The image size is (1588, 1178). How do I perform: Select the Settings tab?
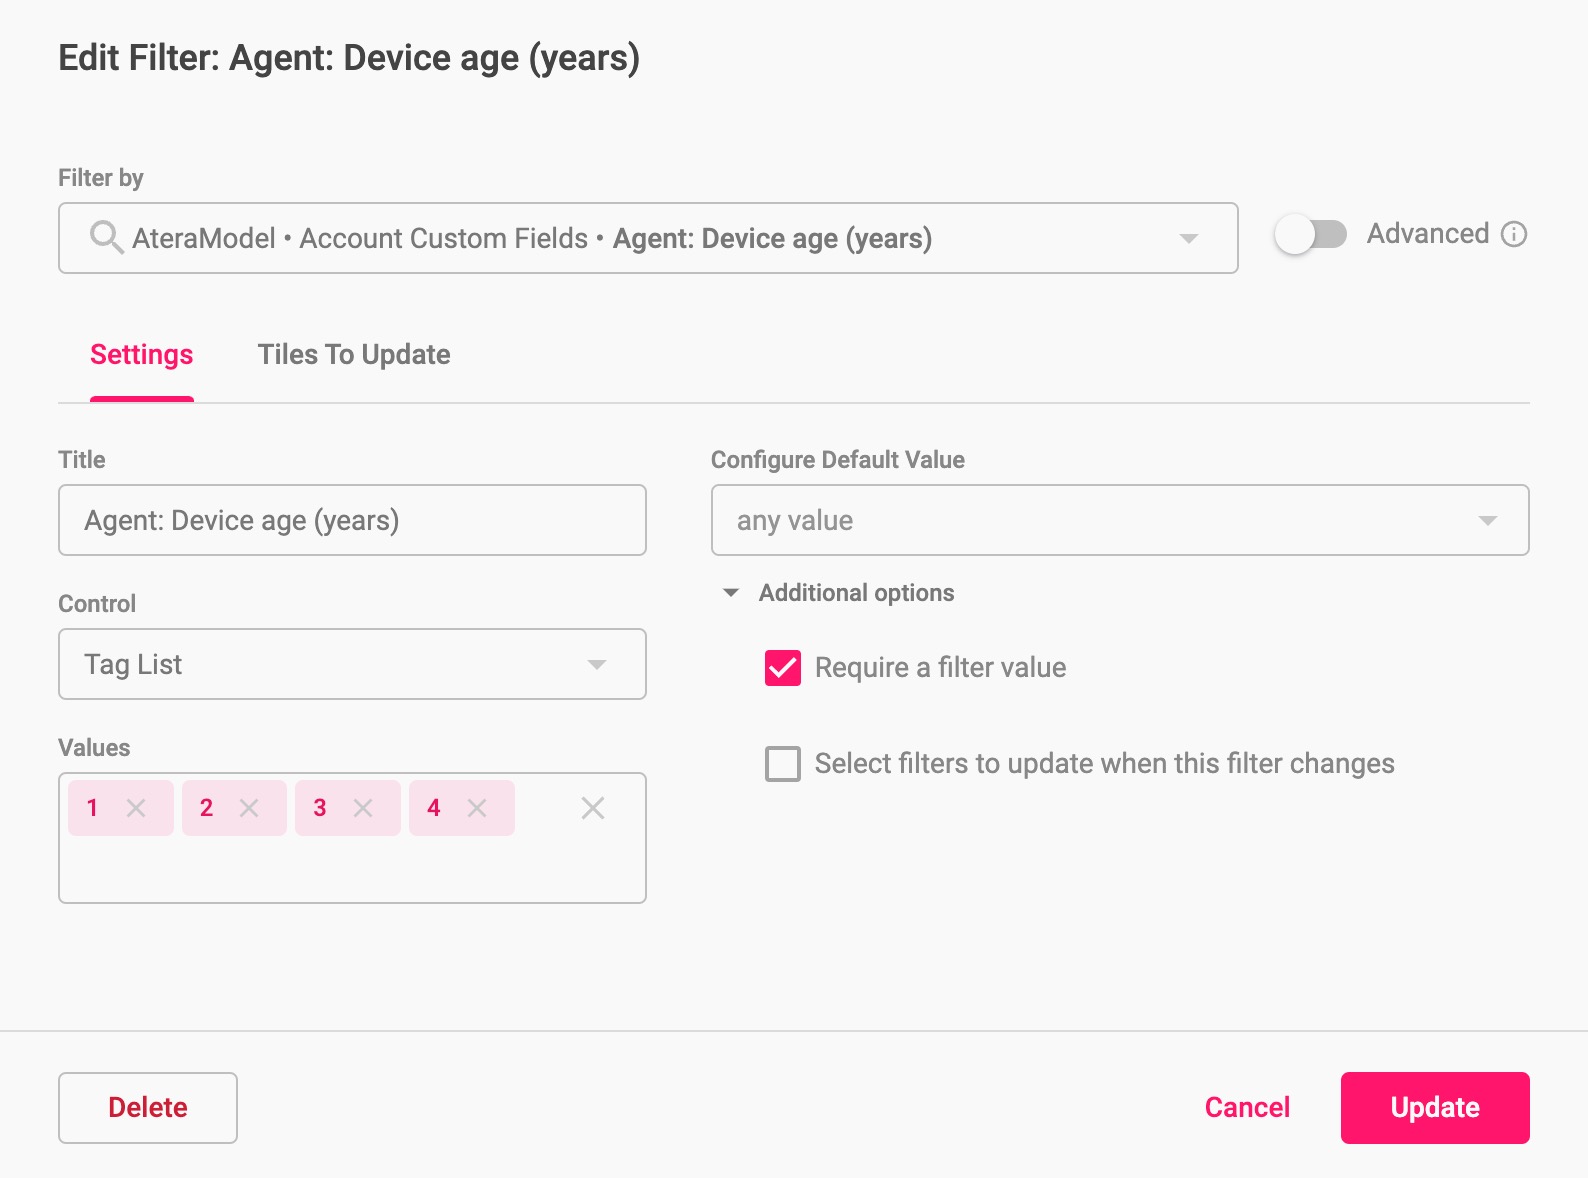142,355
